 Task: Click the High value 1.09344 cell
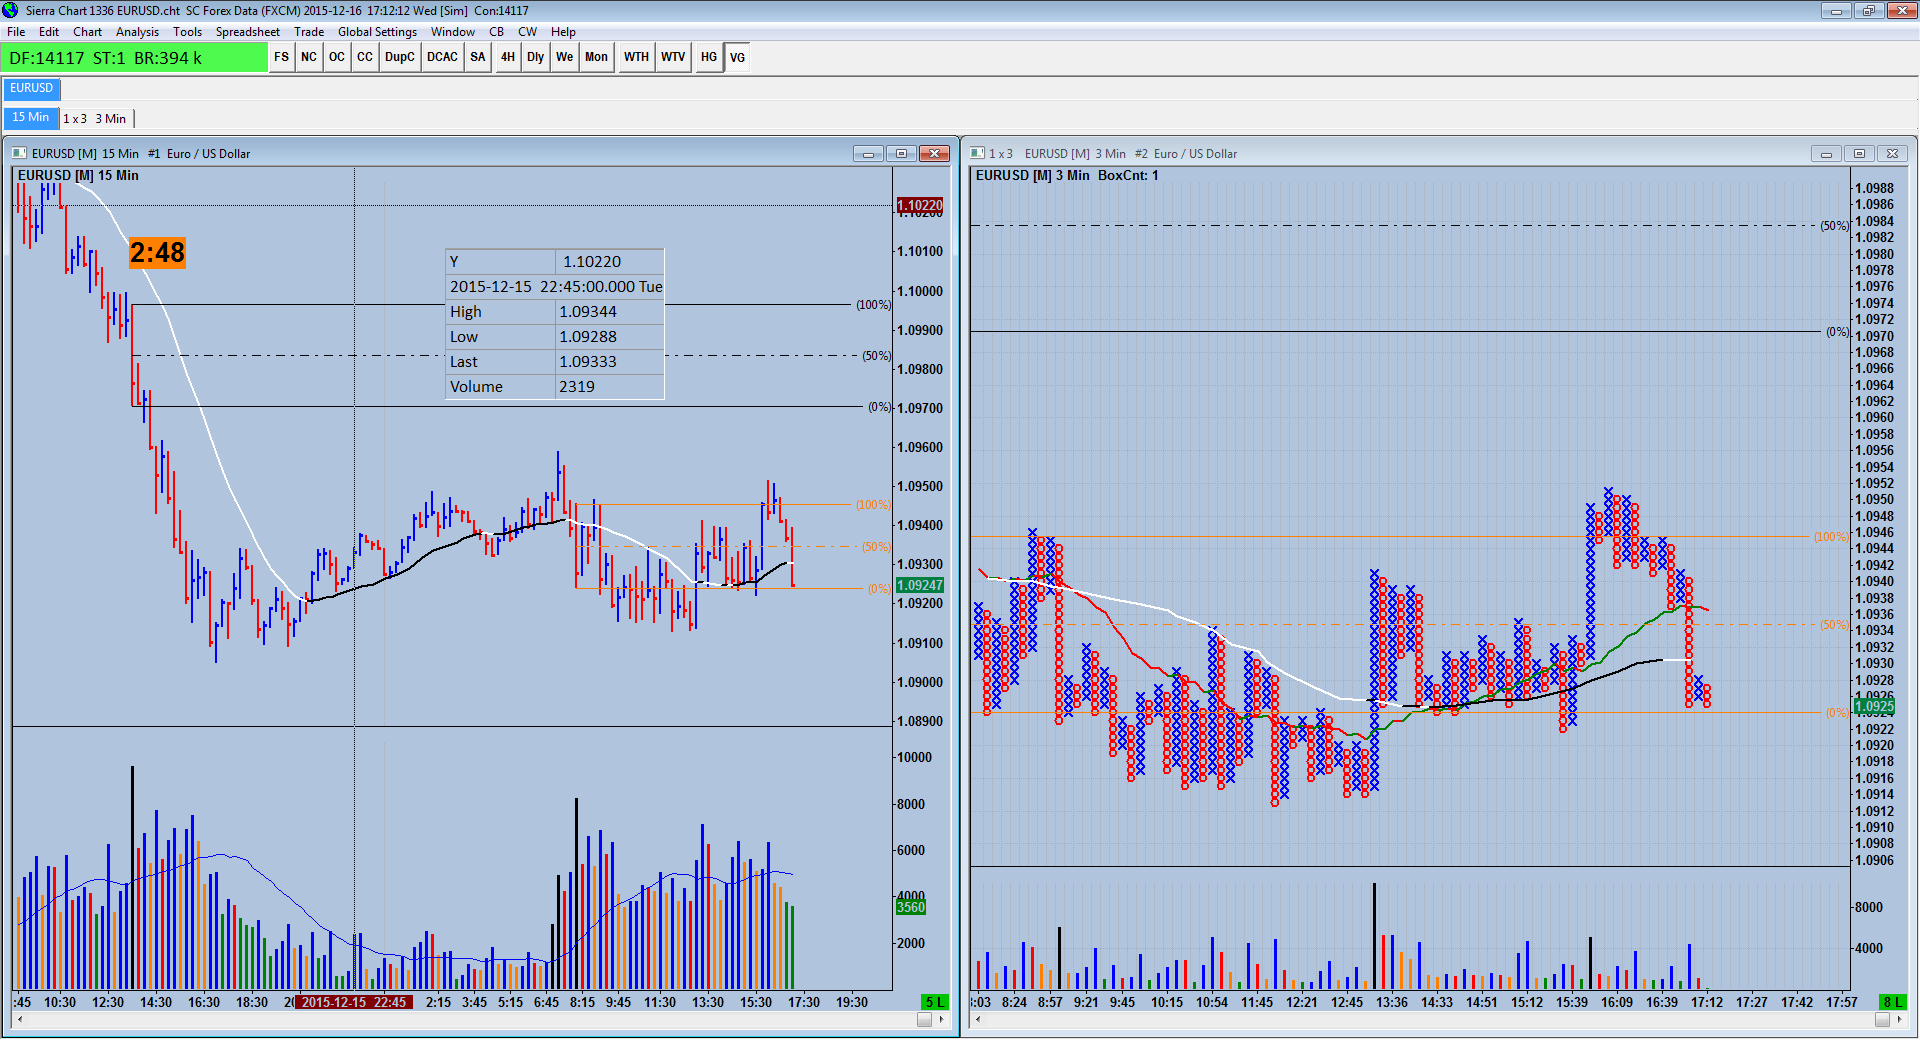pos(609,312)
